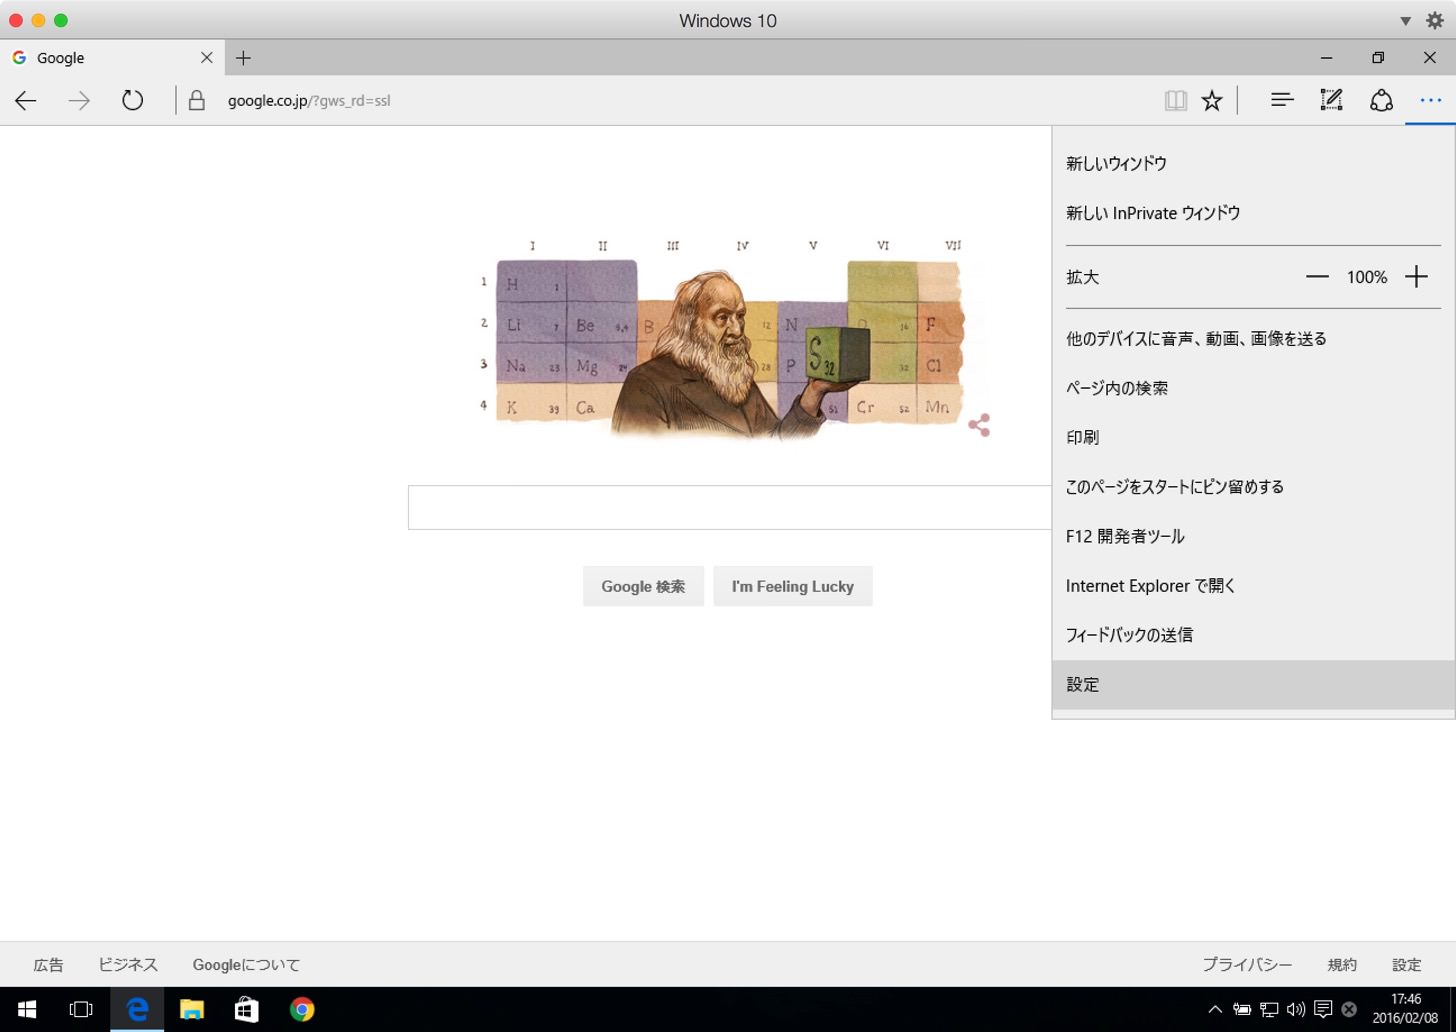This screenshot has height=1032, width=1456.
Task: Open reading view book icon
Action: point(1176,100)
